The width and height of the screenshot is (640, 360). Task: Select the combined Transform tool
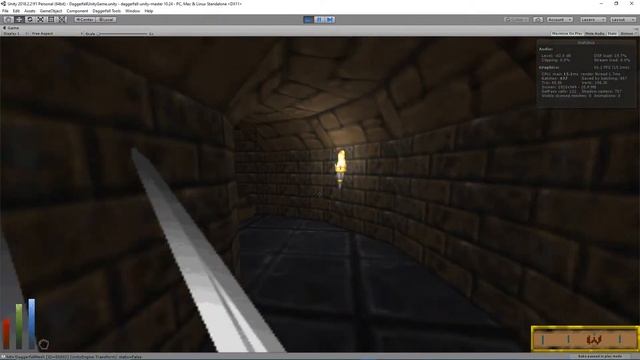[62, 20]
